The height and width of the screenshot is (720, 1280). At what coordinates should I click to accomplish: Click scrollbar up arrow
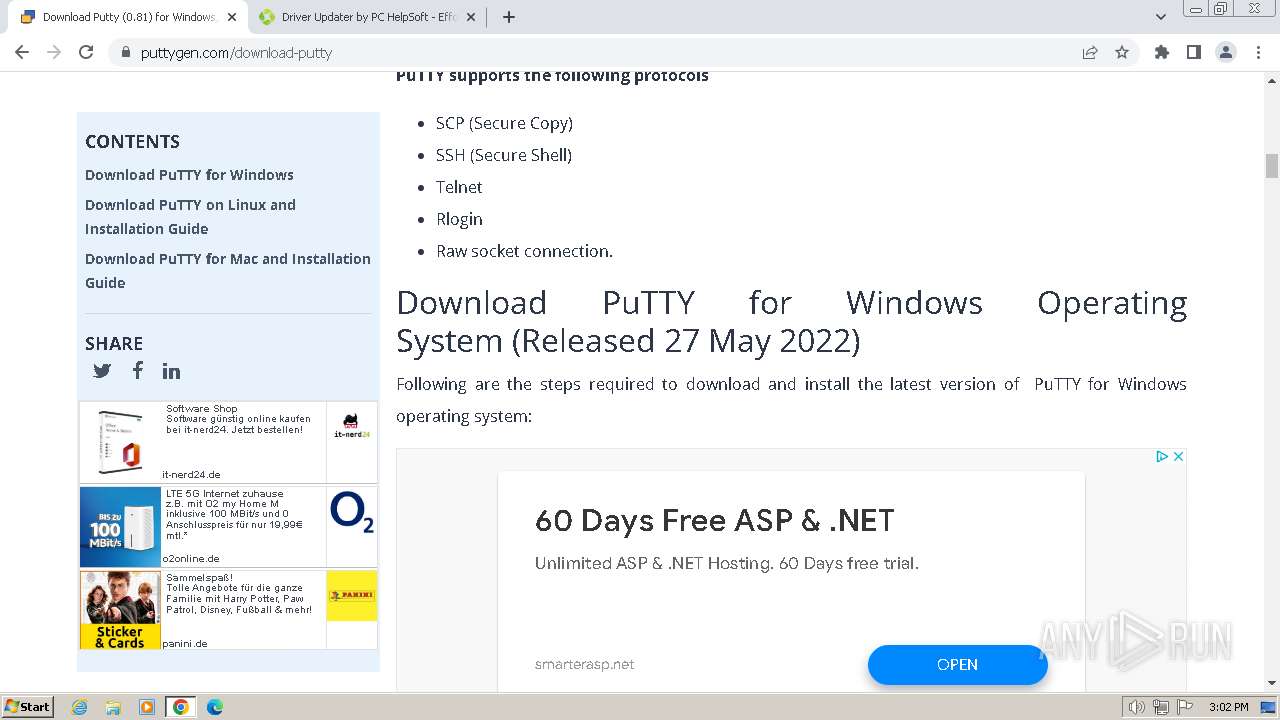tap(1272, 81)
